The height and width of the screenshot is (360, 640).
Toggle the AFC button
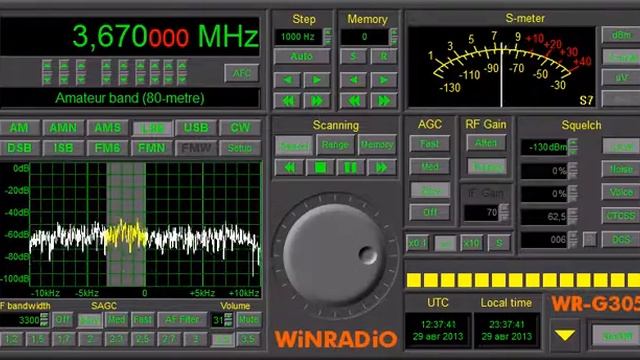pyautogui.click(x=242, y=73)
